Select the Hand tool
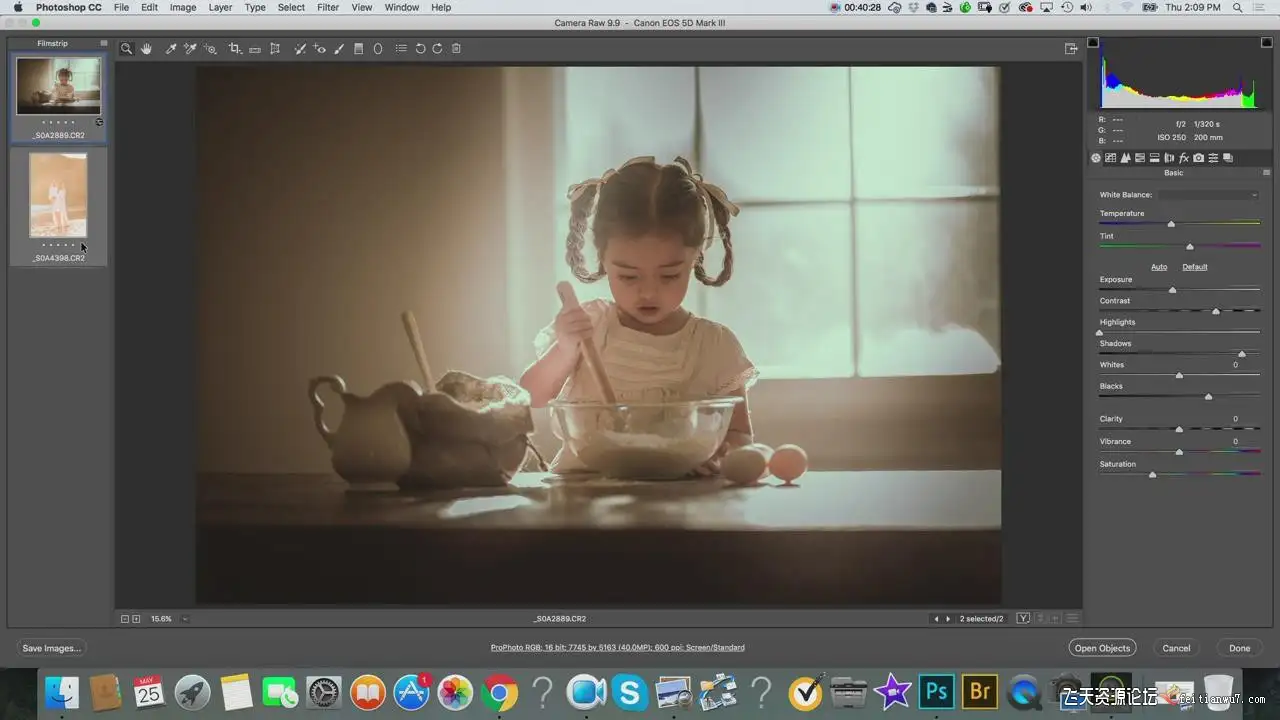1280x720 pixels. pyautogui.click(x=146, y=48)
